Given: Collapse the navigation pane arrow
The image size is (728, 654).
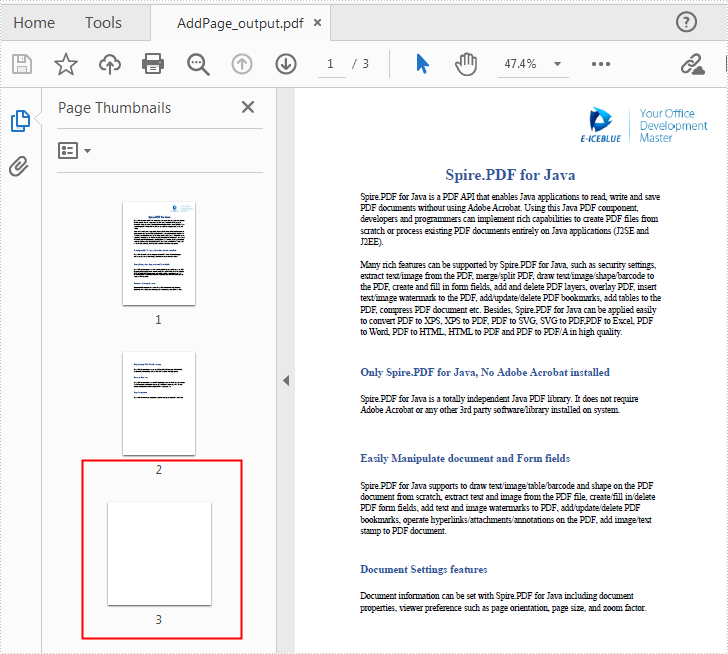Looking at the screenshot, I should 286,381.
